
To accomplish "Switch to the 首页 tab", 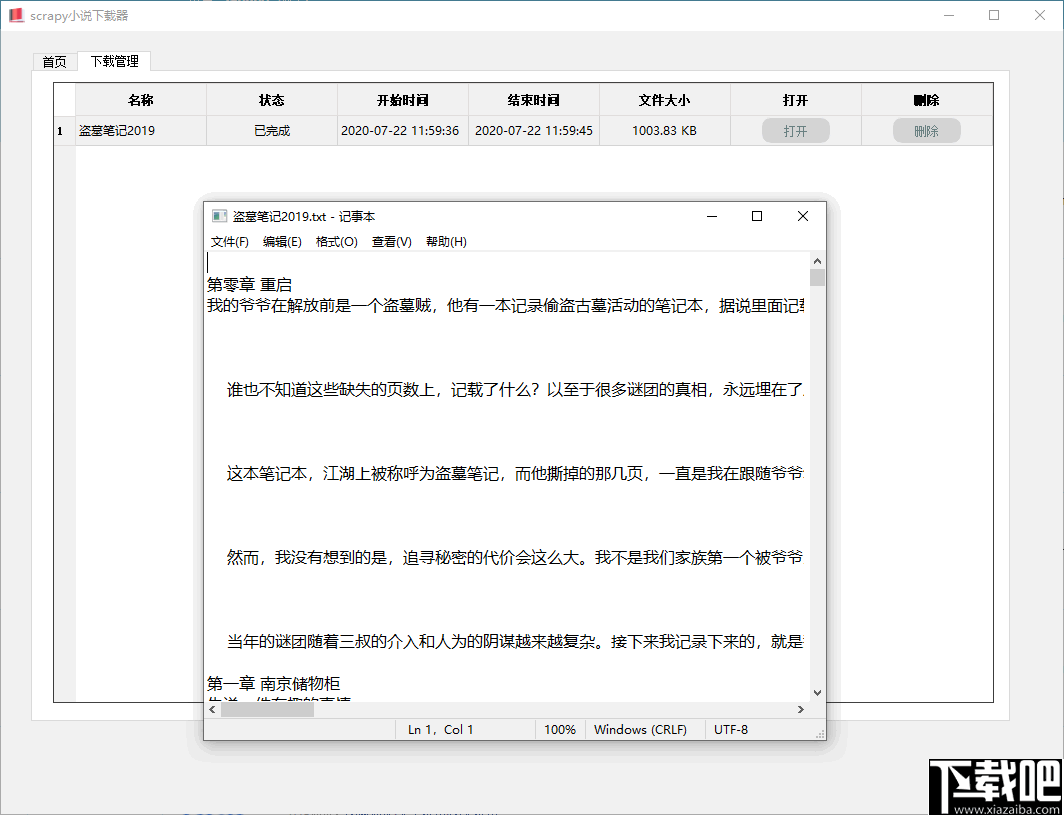I will 54,61.
